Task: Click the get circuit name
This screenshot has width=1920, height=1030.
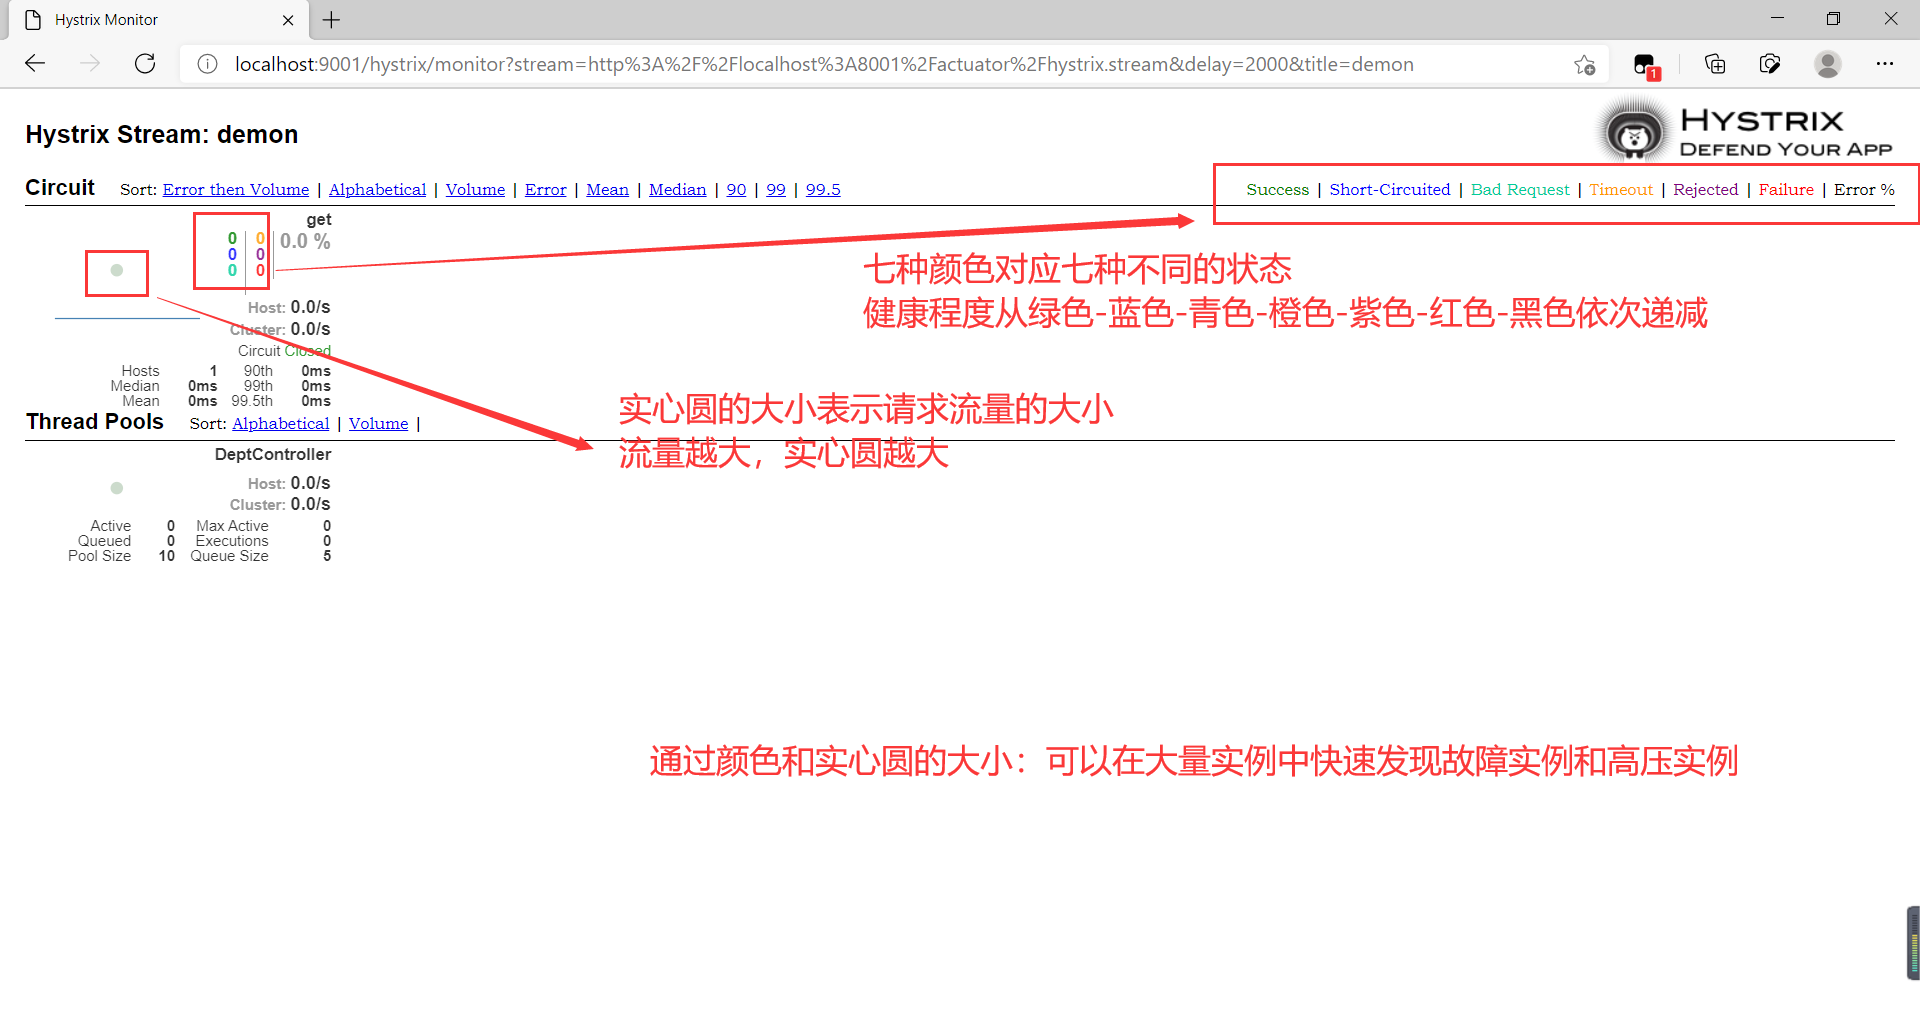Action: [319, 220]
